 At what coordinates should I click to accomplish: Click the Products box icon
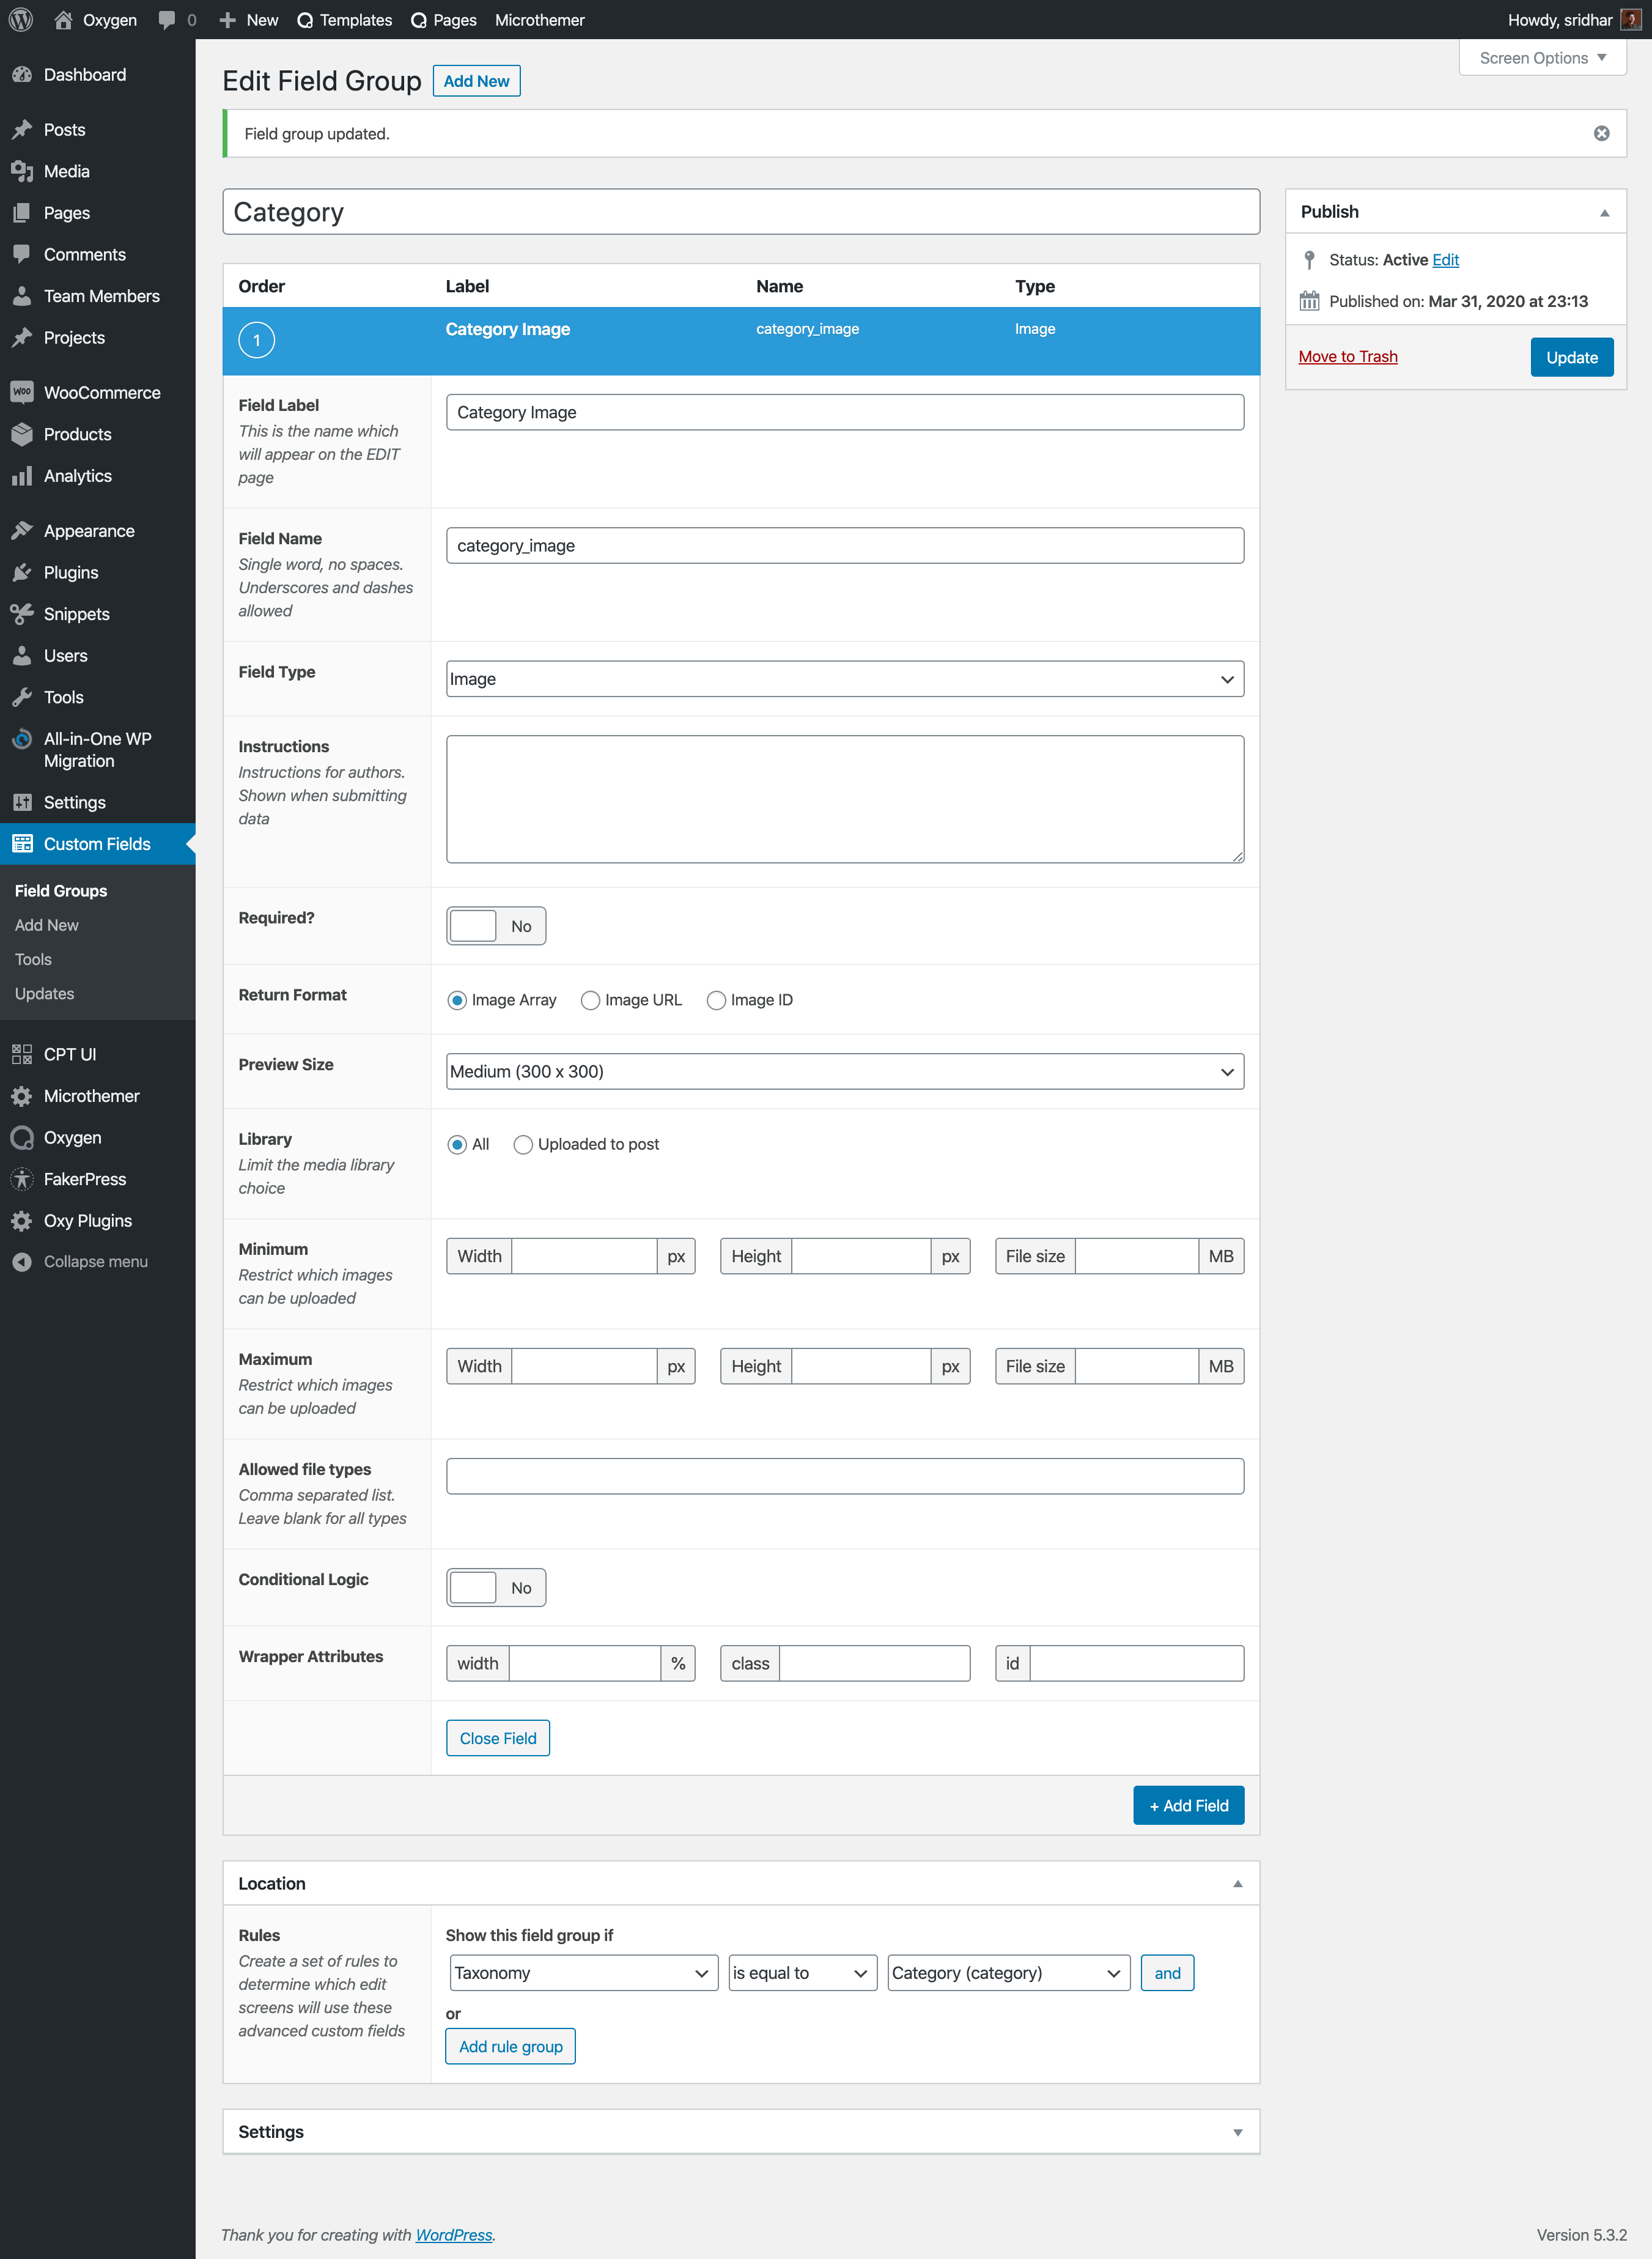tap(22, 434)
